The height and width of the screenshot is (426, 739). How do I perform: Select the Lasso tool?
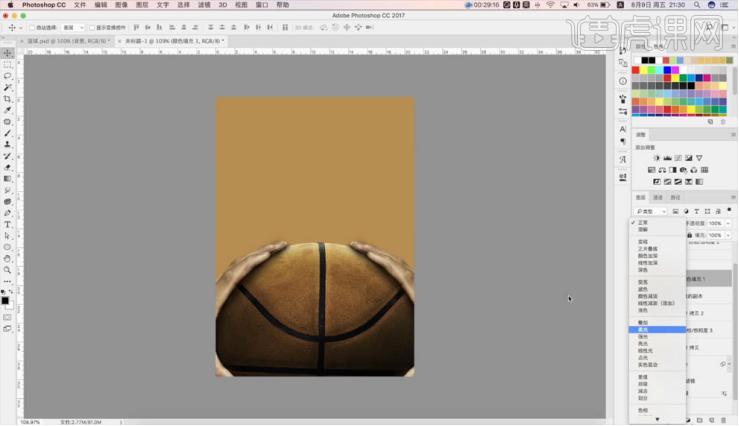click(x=7, y=76)
